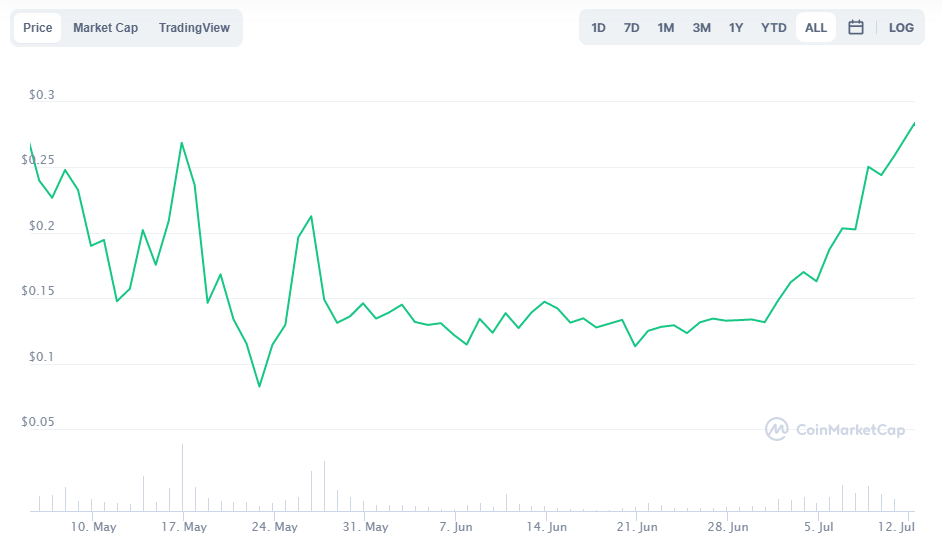Select the ALL time range
Screen dimensions: 943x545
[816, 28]
